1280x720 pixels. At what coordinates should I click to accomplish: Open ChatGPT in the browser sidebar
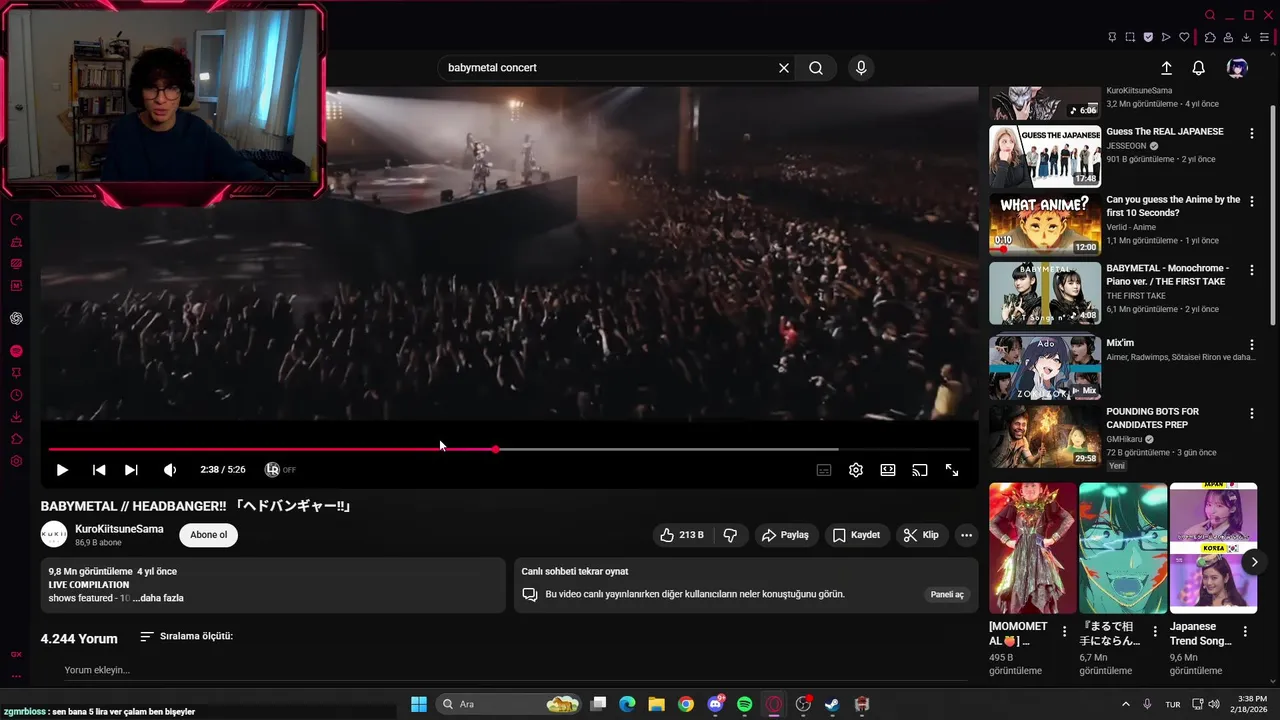17,319
